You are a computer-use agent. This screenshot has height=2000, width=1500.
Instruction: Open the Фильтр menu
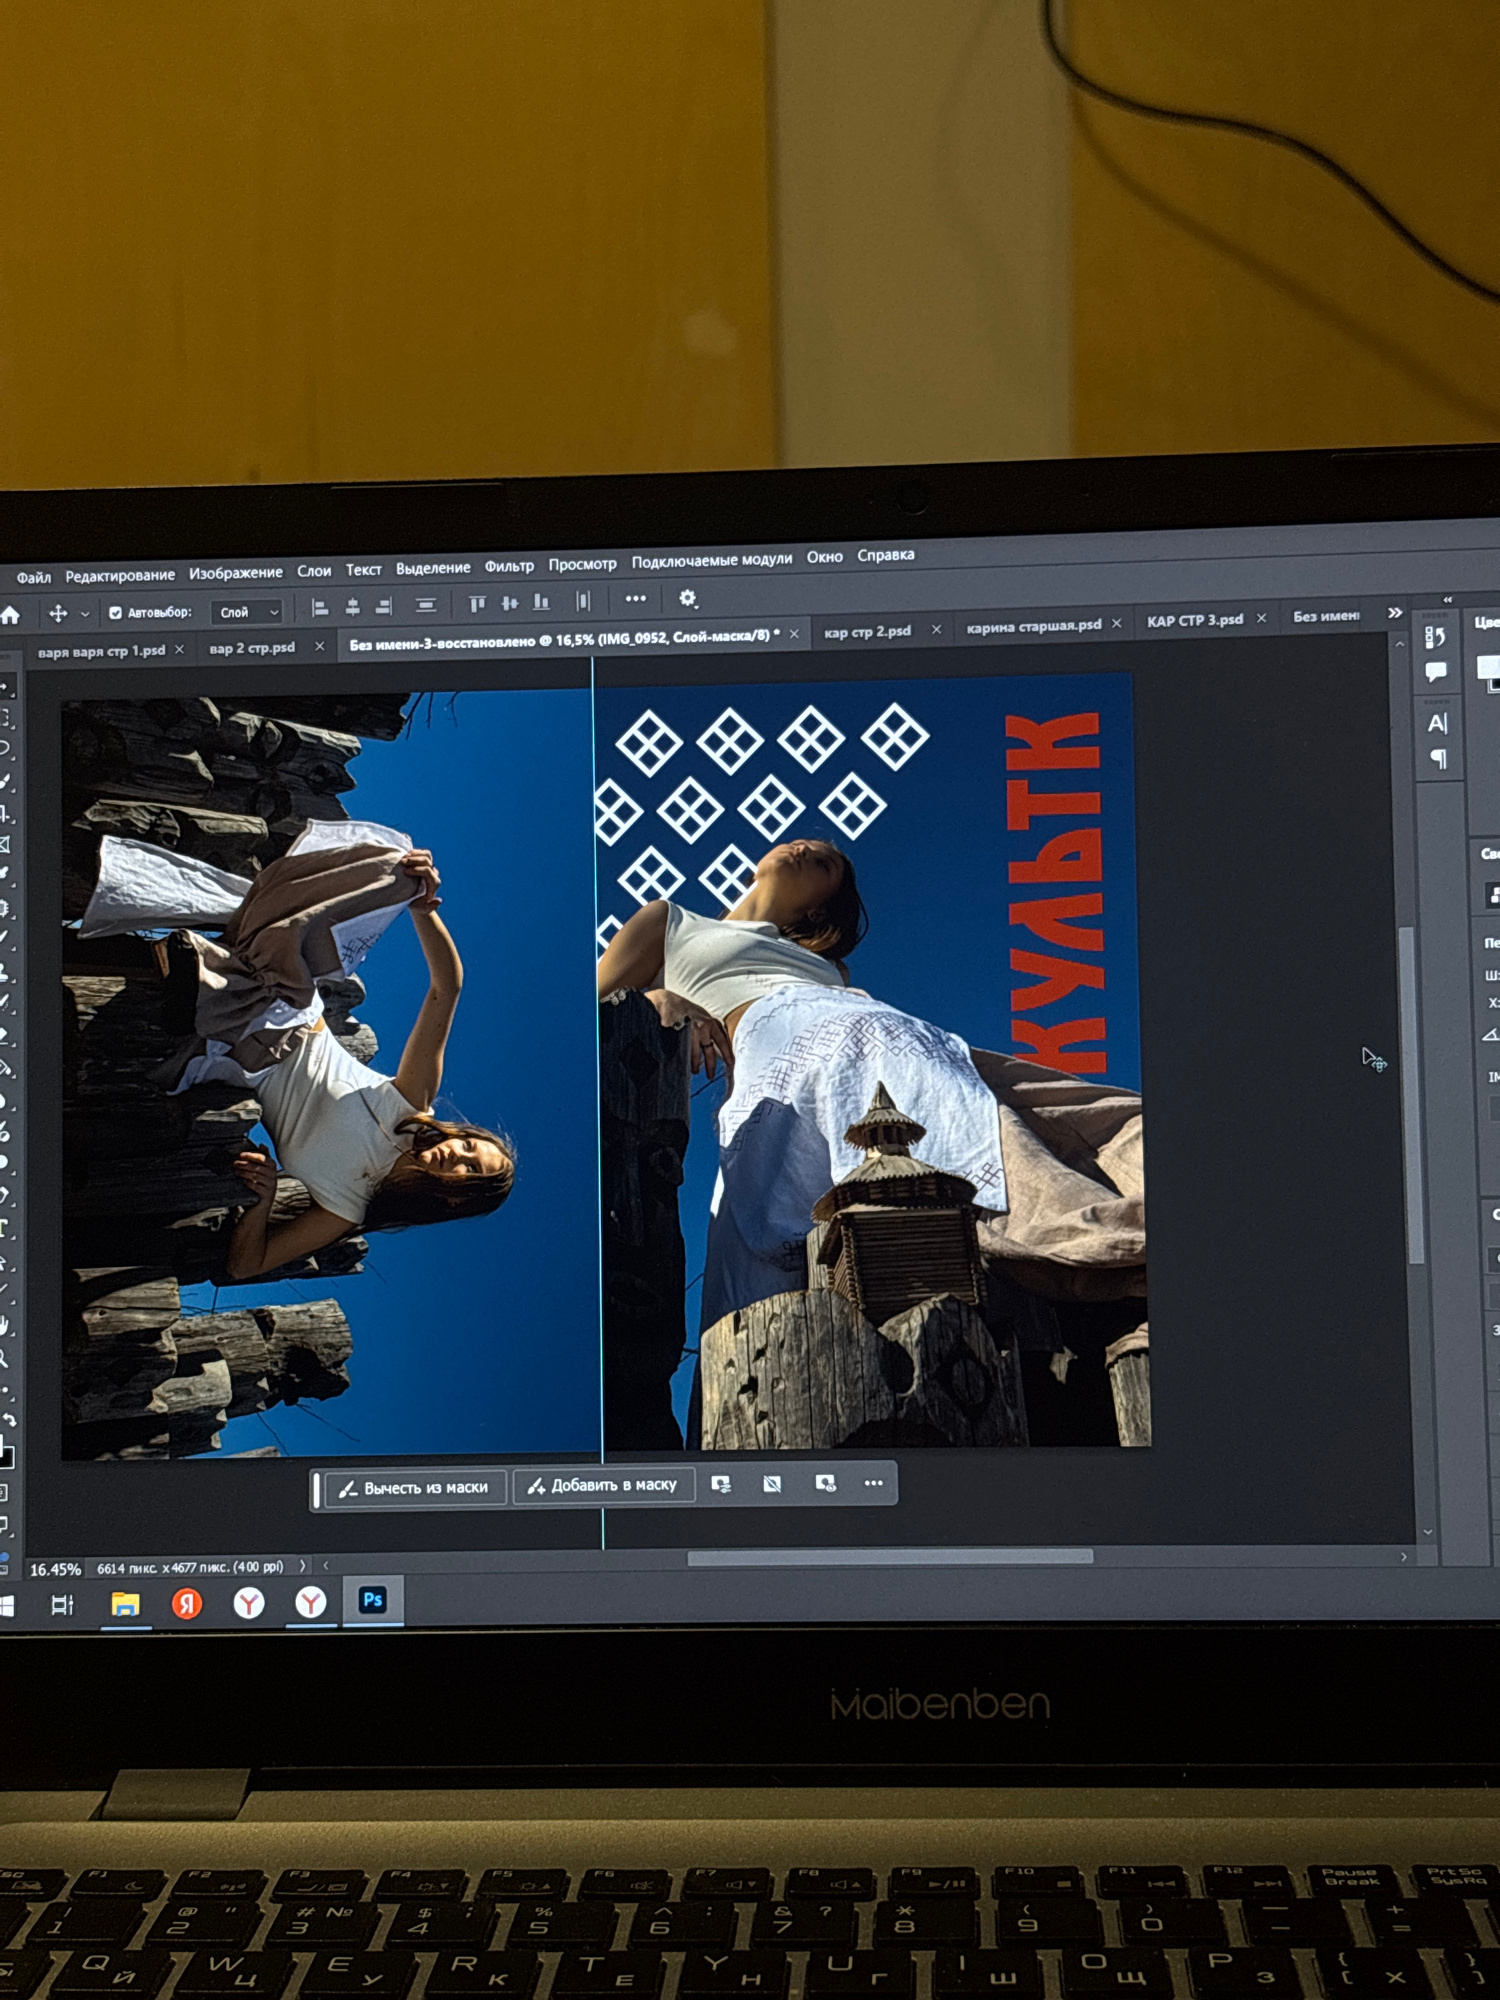point(509,566)
